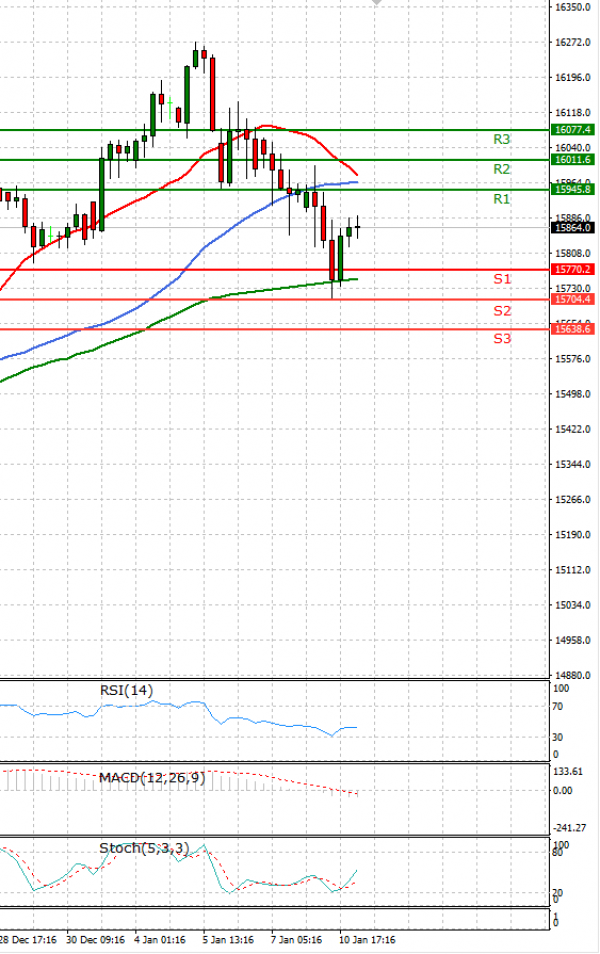Screen dimensions: 600x954
Task: Click the current price tag 15864.0
Action: click(x=571, y=228)
